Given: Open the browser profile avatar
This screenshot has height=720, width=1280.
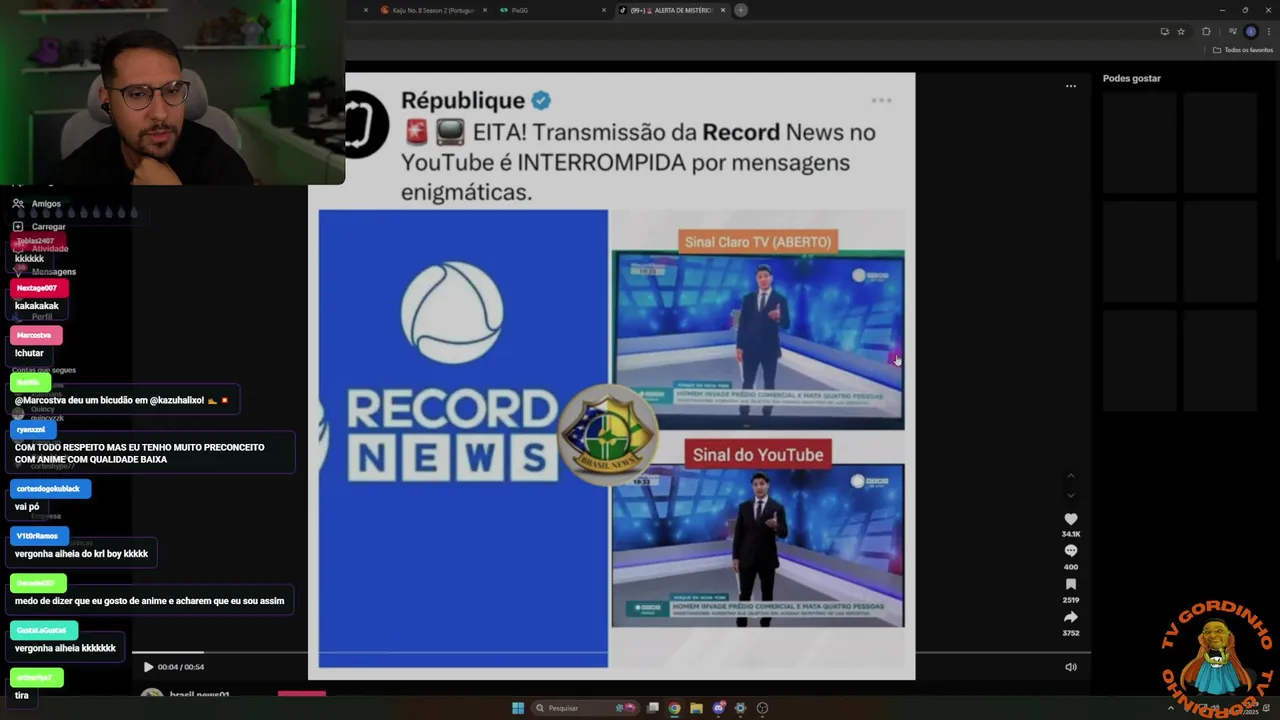Looking at the screenshot, I should click(1251, 31).
